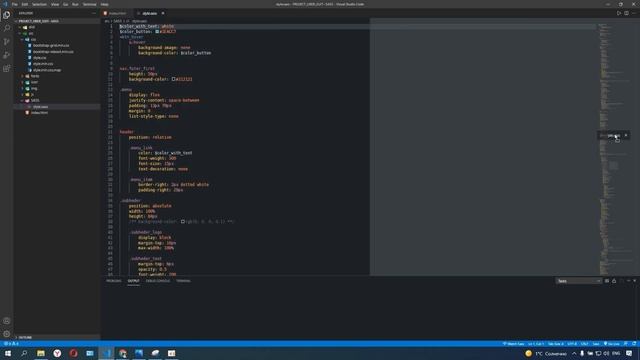Open the Sass output channel dropdown
The width and height of the screenshot is (640, 360).
point(579,281)
